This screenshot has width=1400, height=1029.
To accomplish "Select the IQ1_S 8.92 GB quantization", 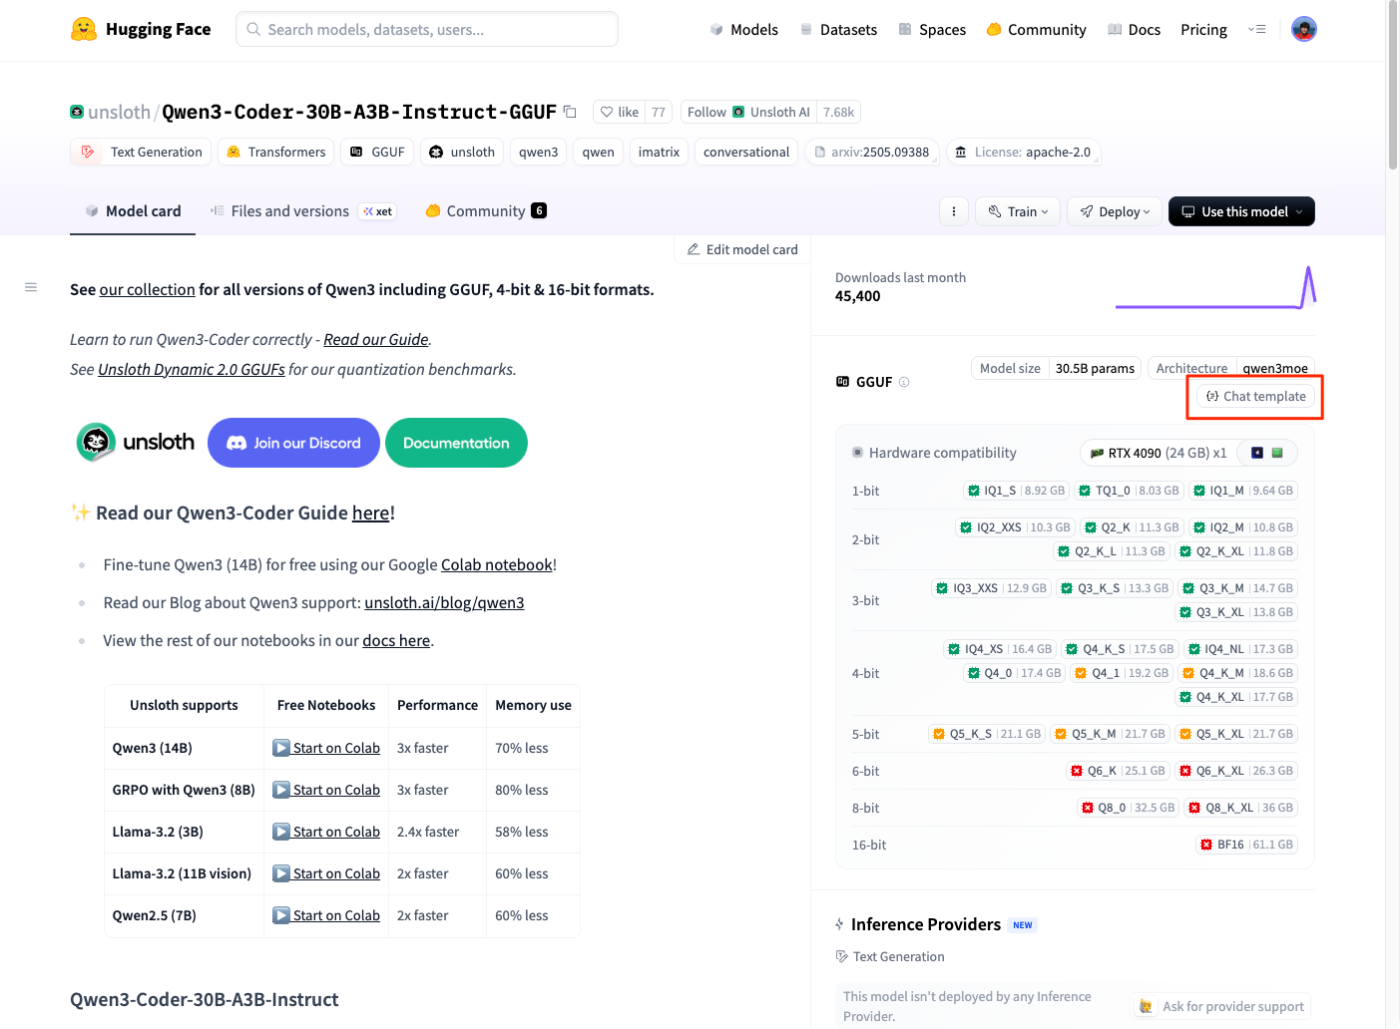I will tap(1016, 490).
